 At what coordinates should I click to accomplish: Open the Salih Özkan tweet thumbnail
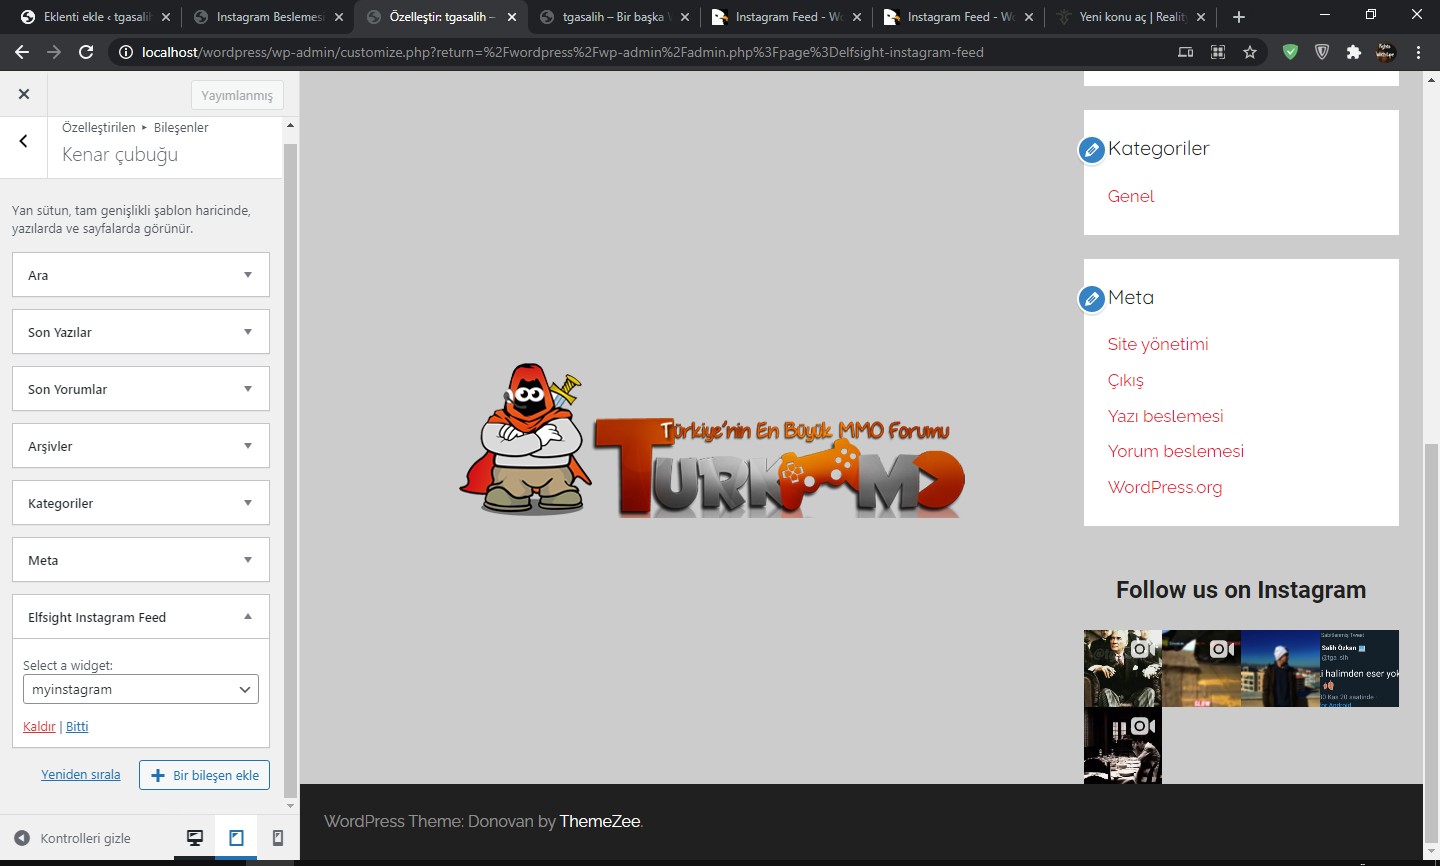point(1359,668)
